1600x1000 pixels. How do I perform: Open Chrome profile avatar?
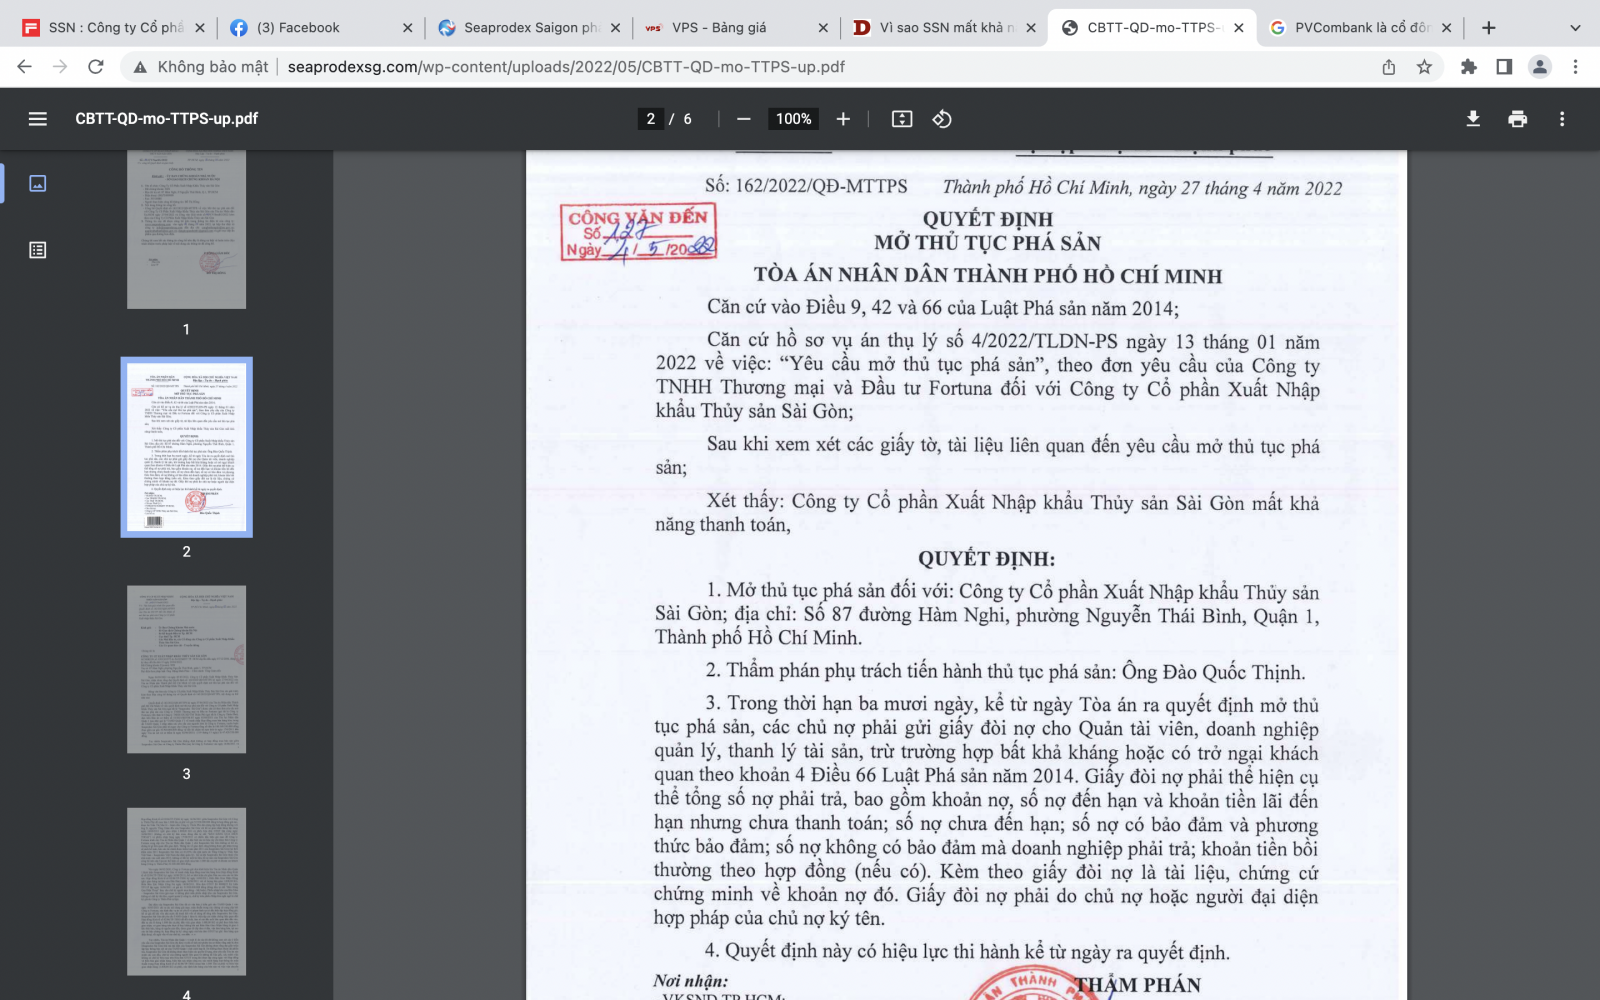click(x=1540, y=67)
